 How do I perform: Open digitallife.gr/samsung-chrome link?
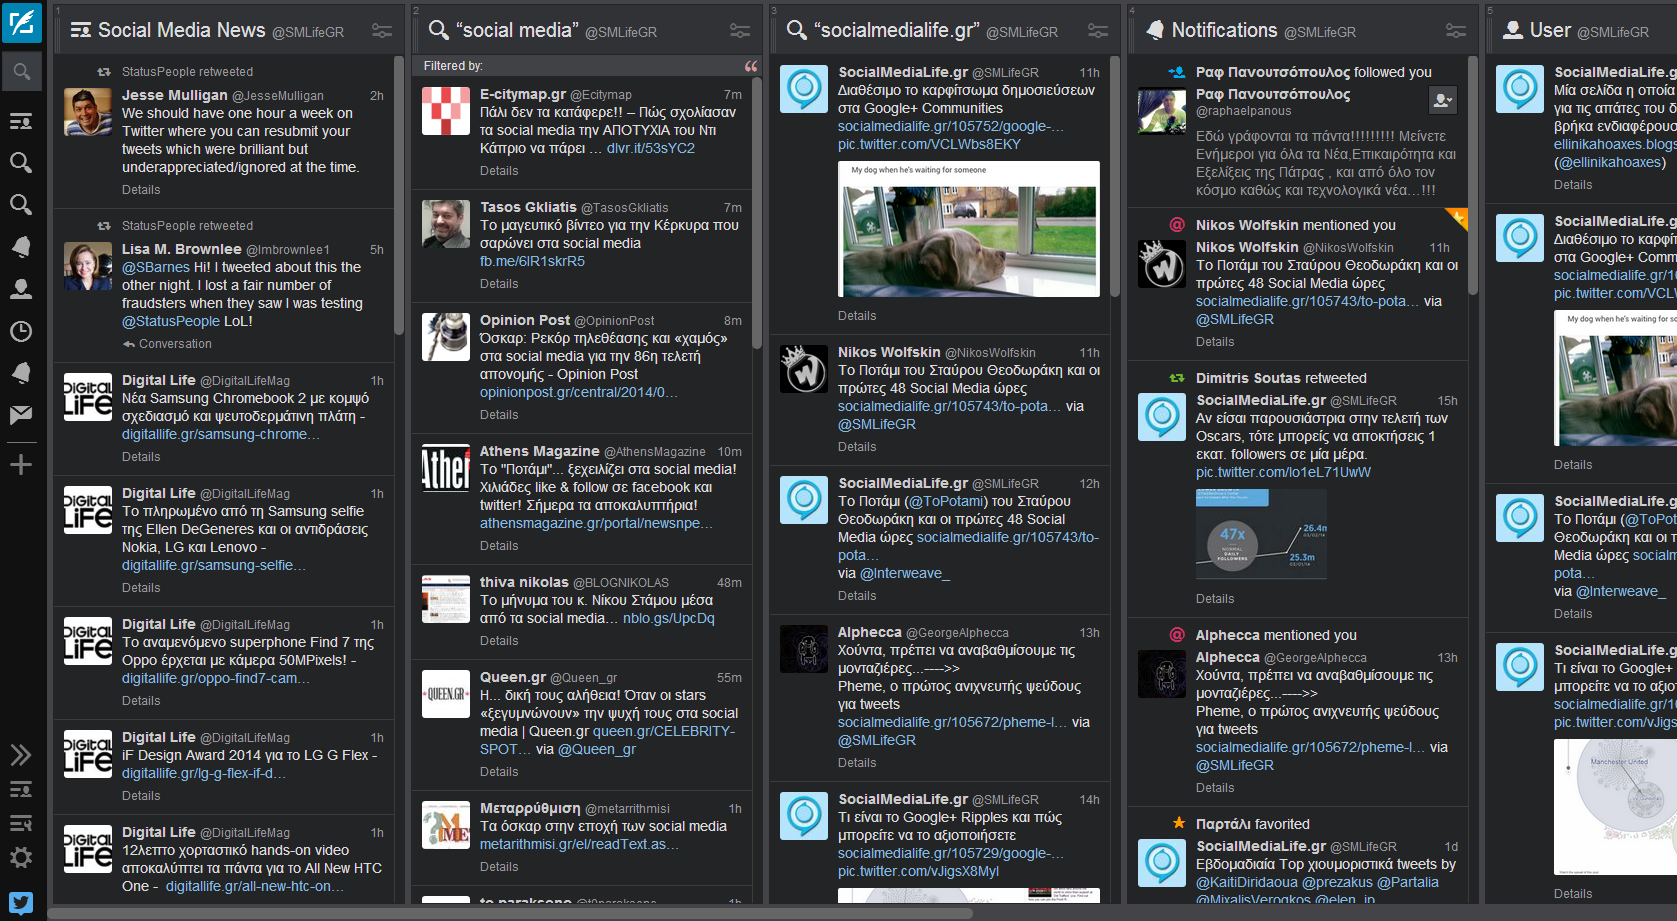tap(221, 434)
